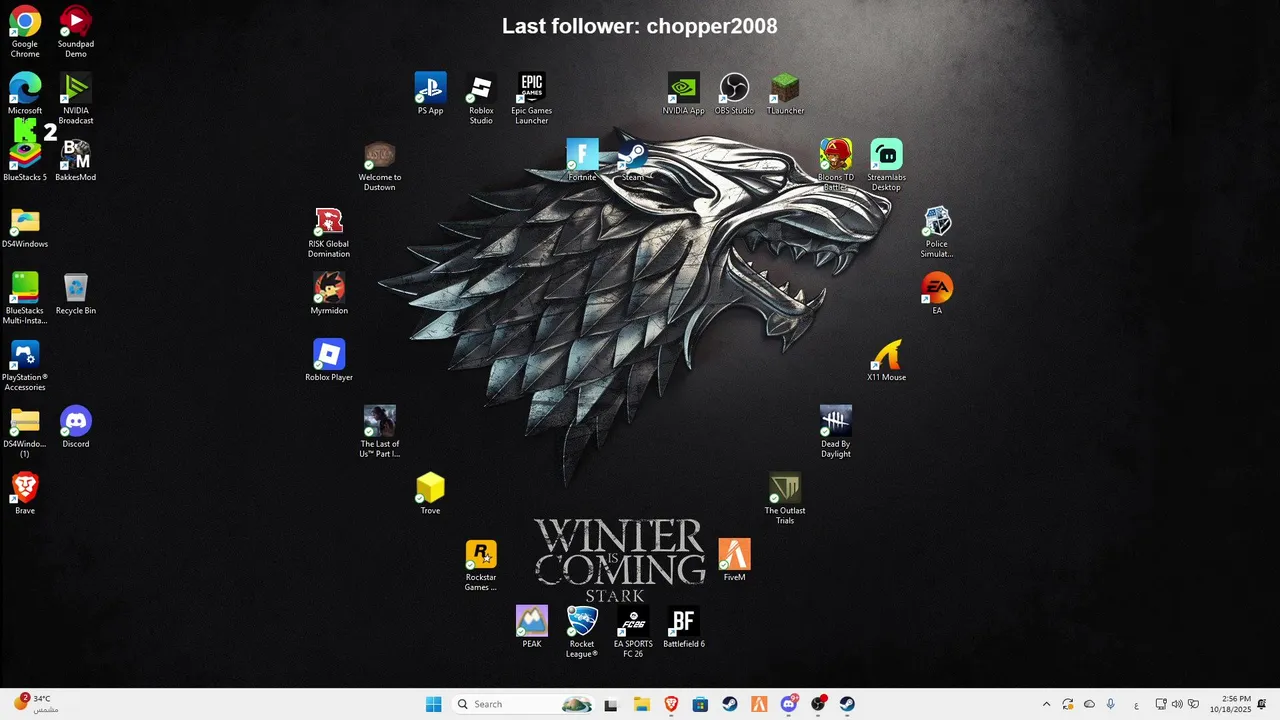Select the Bloons TD Battles icon
The width and height of the screenshot is (1280, 720).
point(836,165)
